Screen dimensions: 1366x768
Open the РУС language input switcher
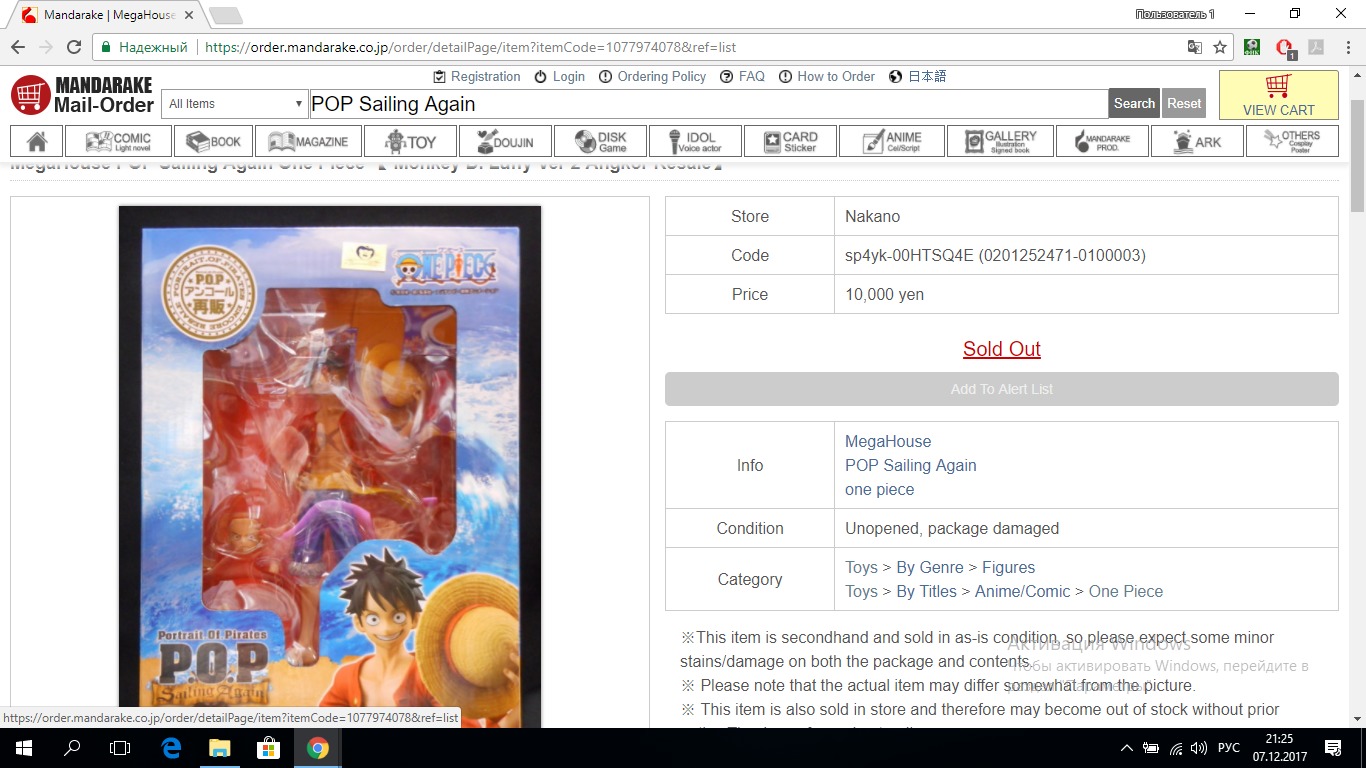pos(1227,748)
